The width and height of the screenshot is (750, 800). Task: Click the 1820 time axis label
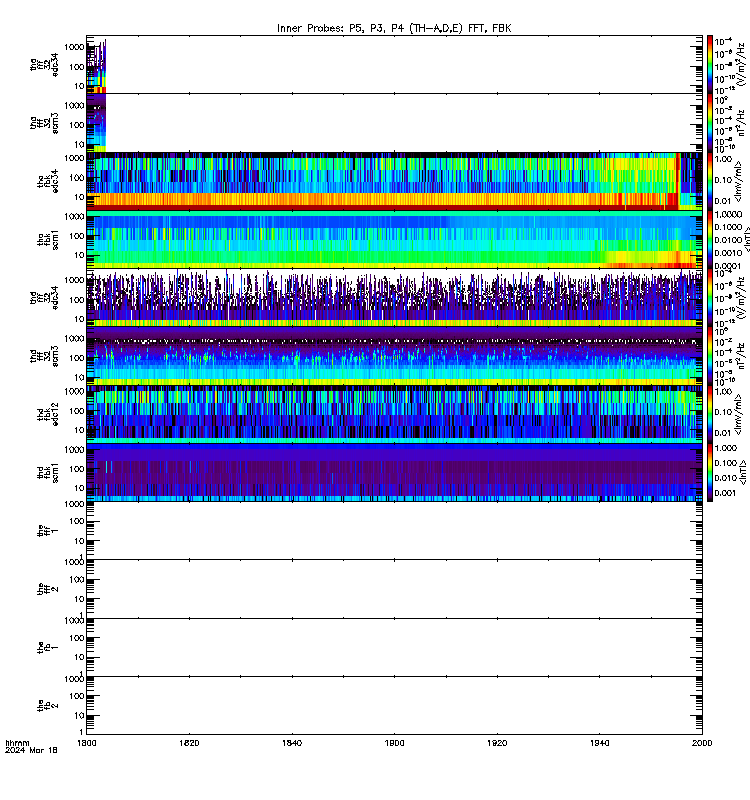pos(189,743)
